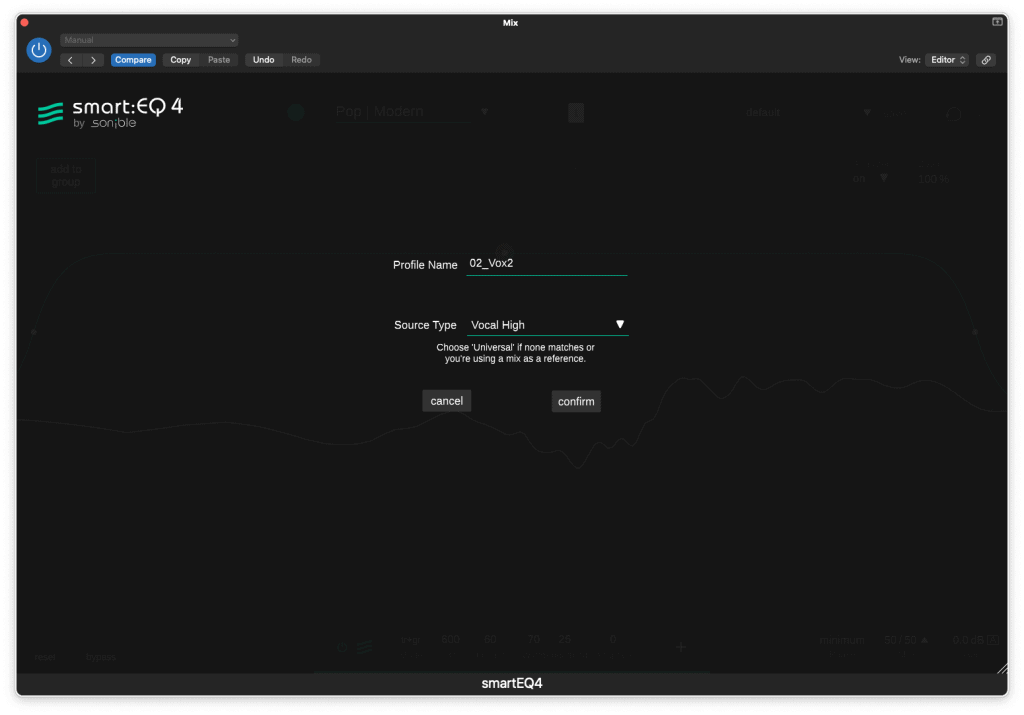This screenshot has height=715, width=1024.
Task: Click the power icon in the bottom toolbar
Action: coord(340,645)
